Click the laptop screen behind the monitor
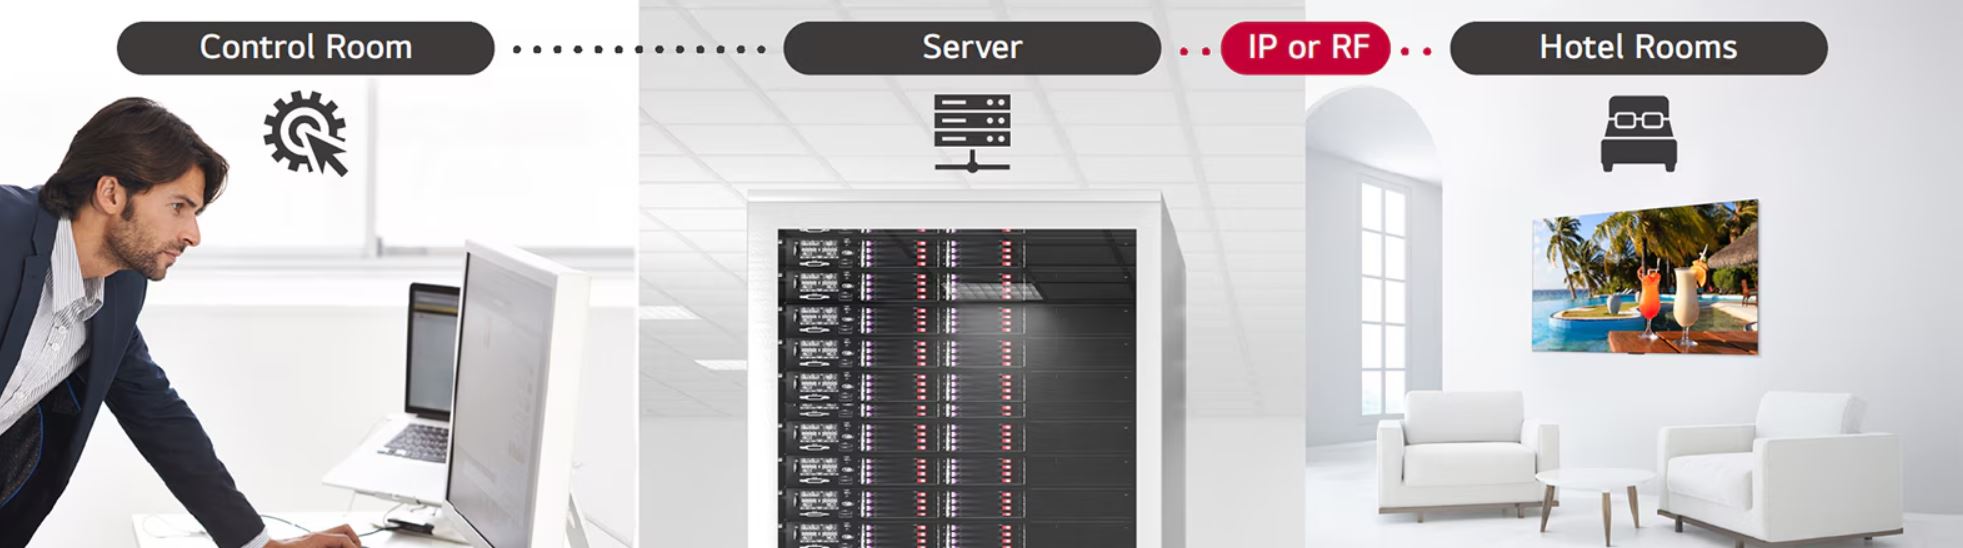This screenshot has height=548, width=1963. click(x=432, y=350)
